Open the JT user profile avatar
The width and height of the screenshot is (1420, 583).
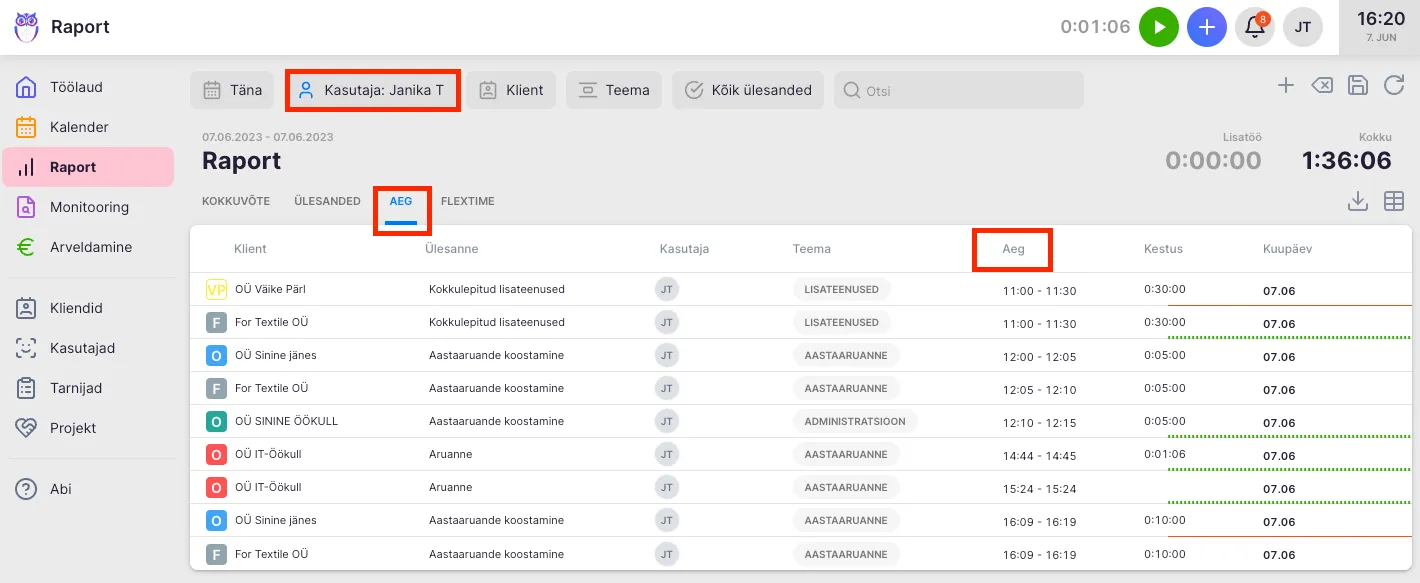(1303, 27)
